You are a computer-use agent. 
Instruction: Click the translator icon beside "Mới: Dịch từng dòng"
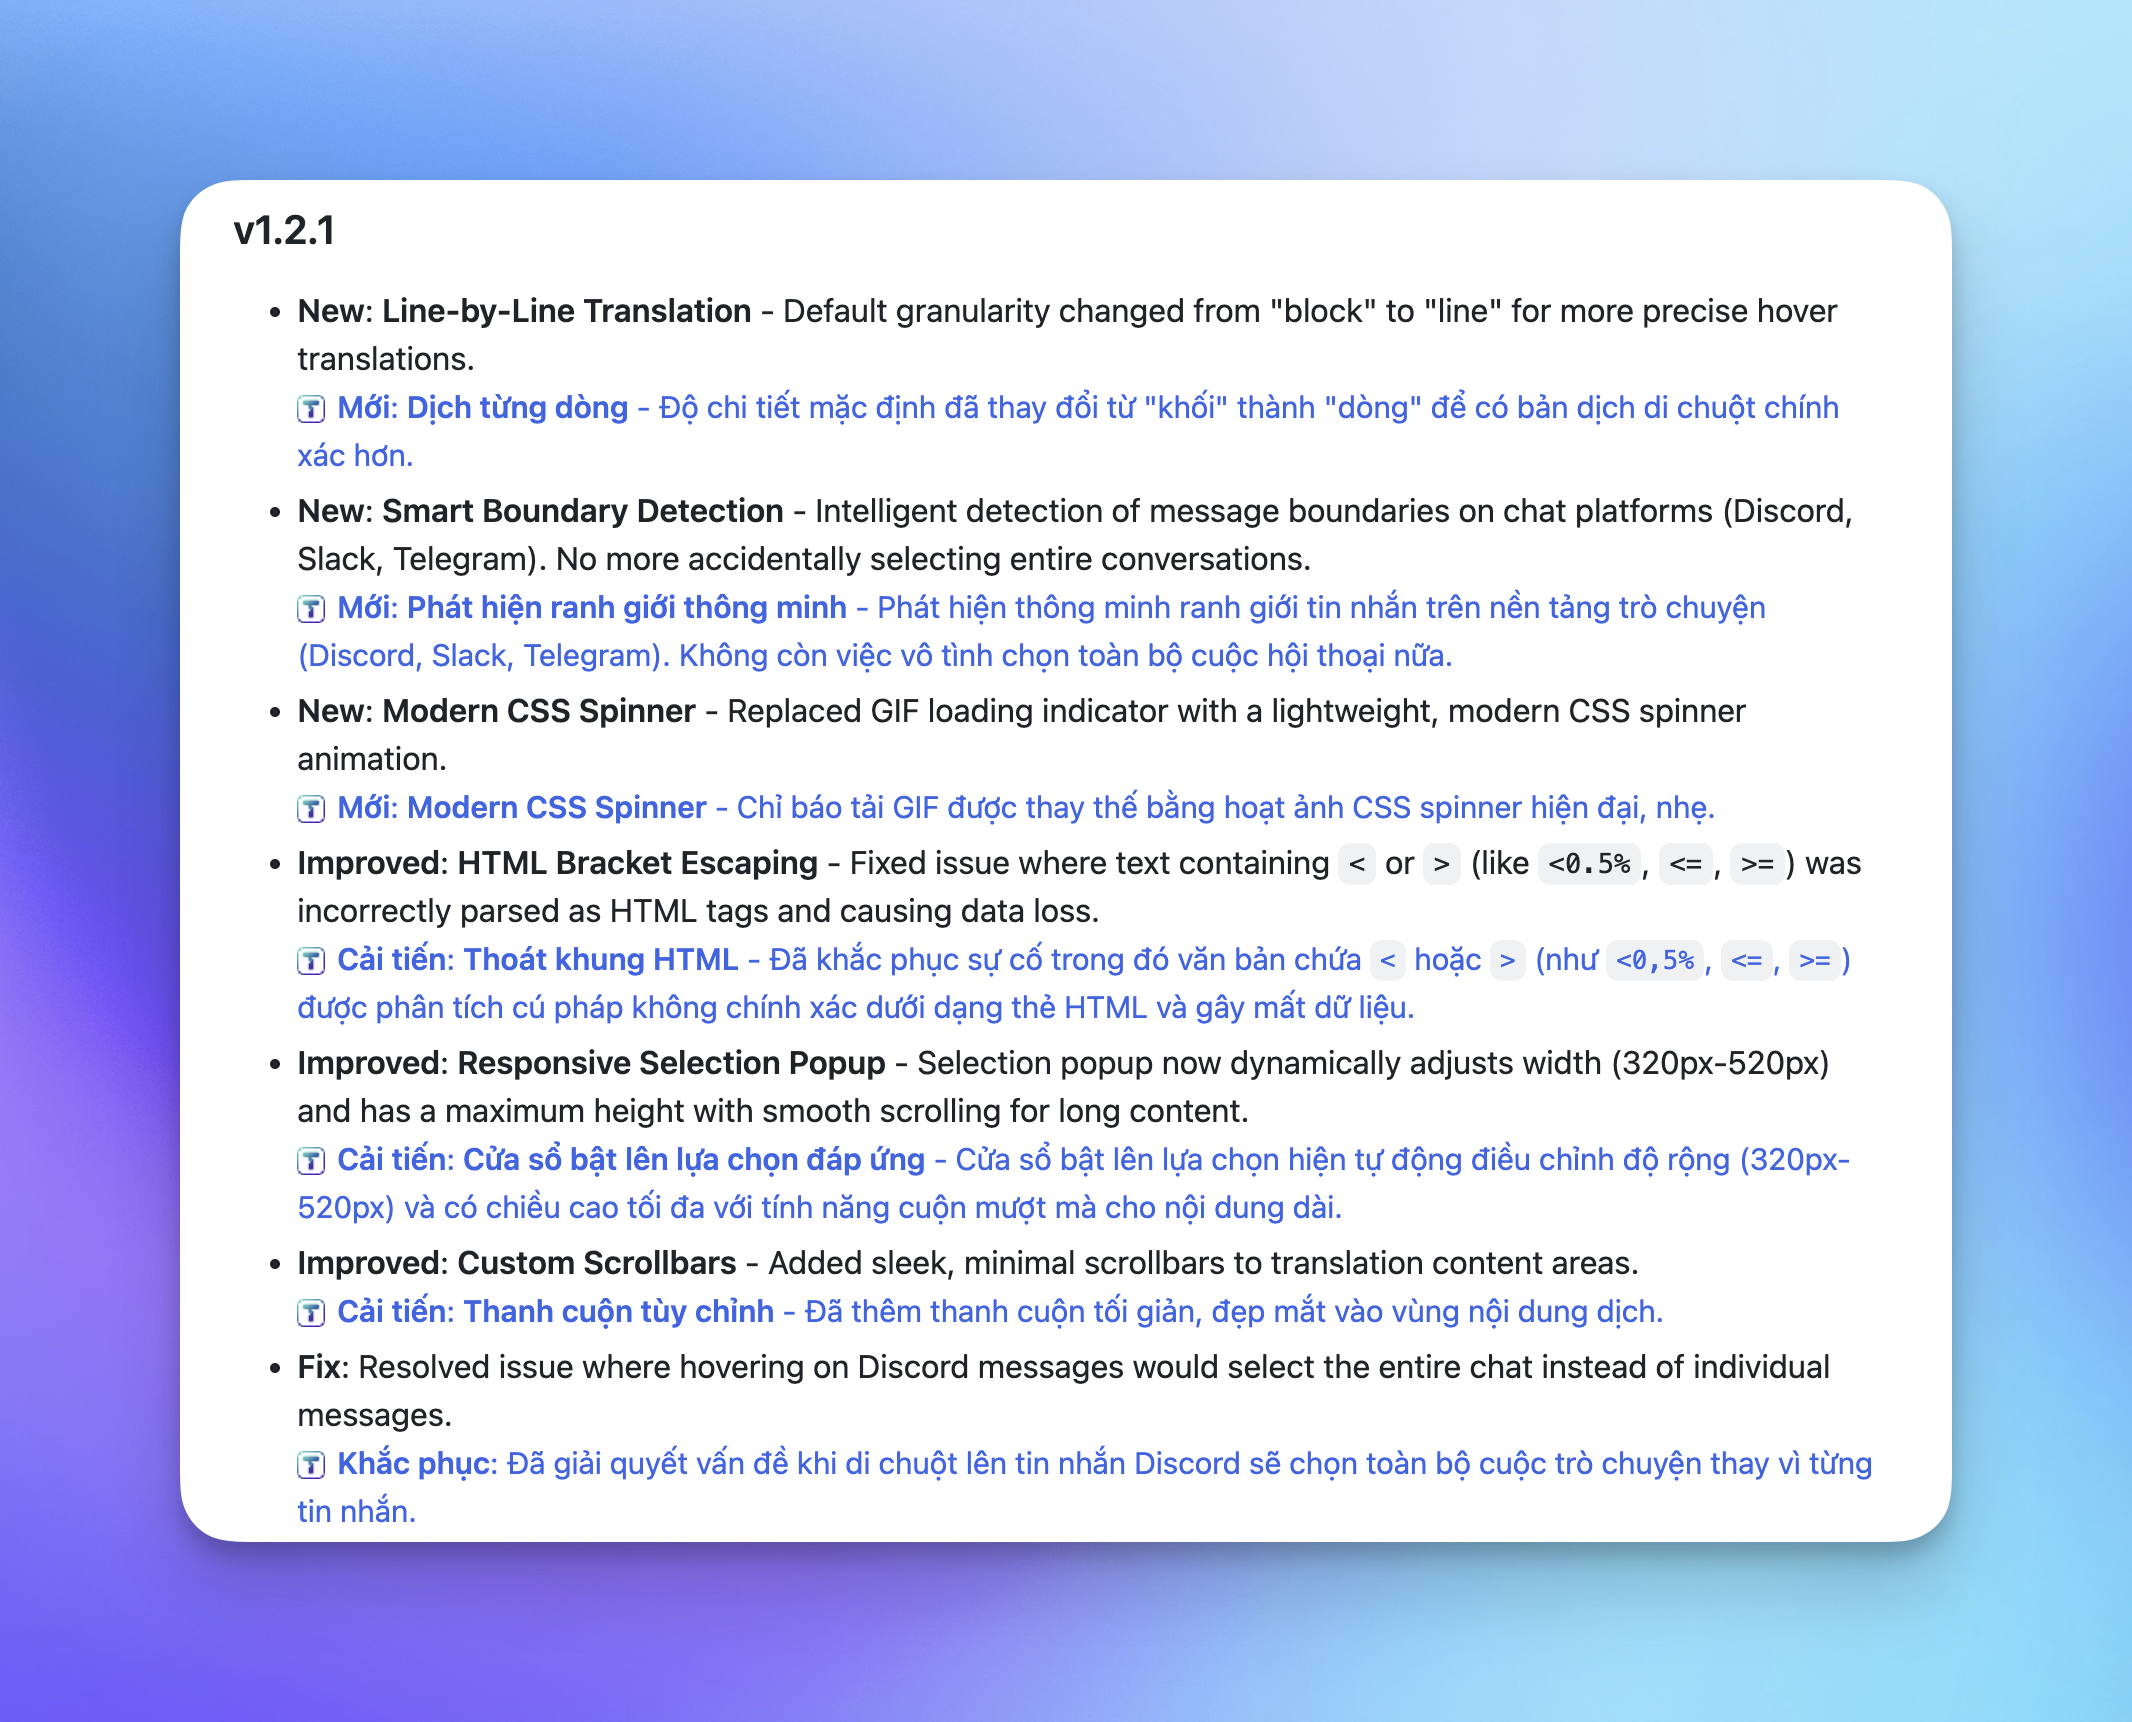(x=313, y=408)
